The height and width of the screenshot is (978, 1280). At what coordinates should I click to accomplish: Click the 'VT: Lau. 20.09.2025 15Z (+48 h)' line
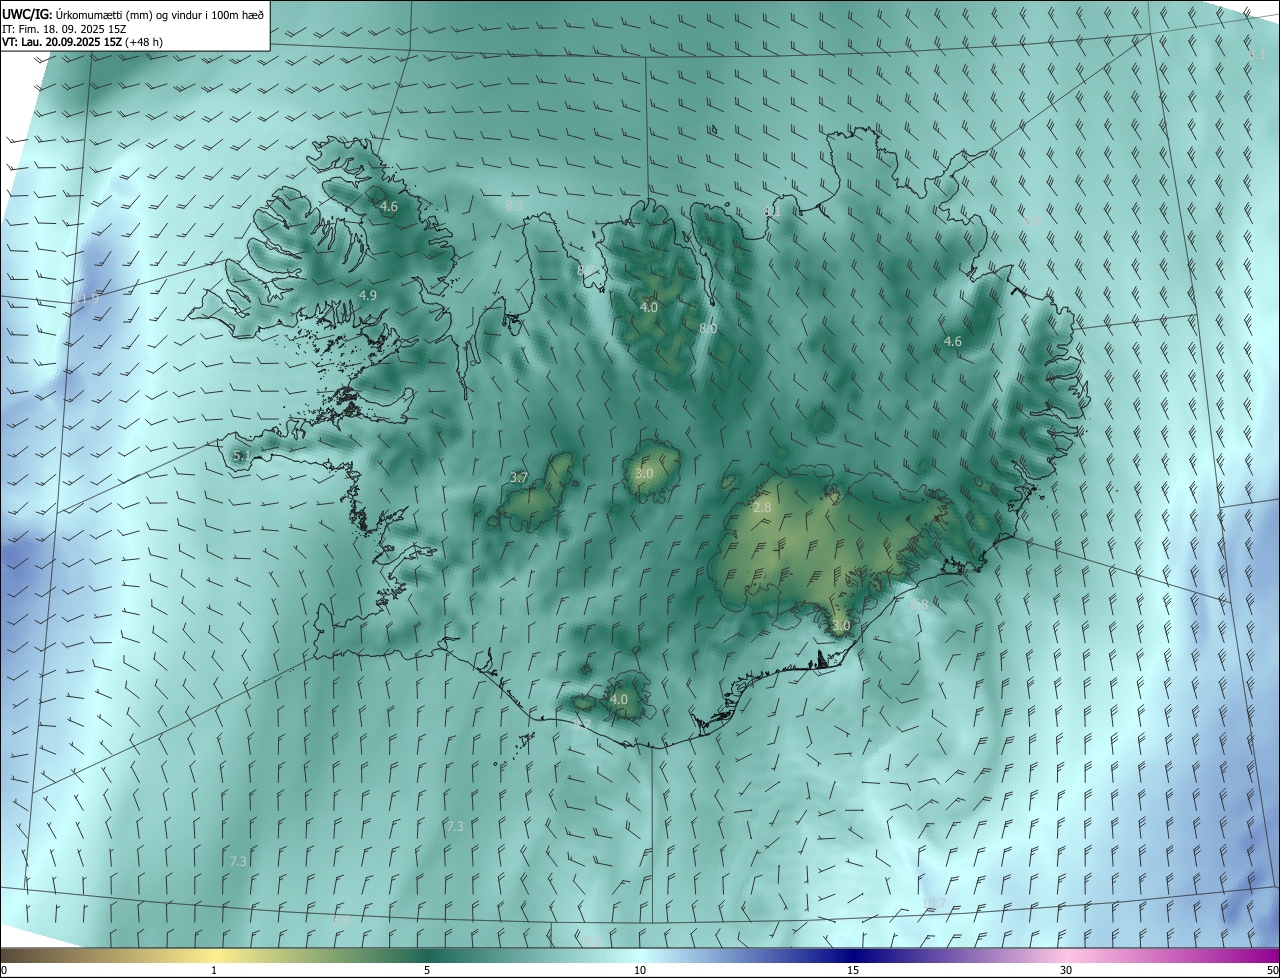[82, 42]
